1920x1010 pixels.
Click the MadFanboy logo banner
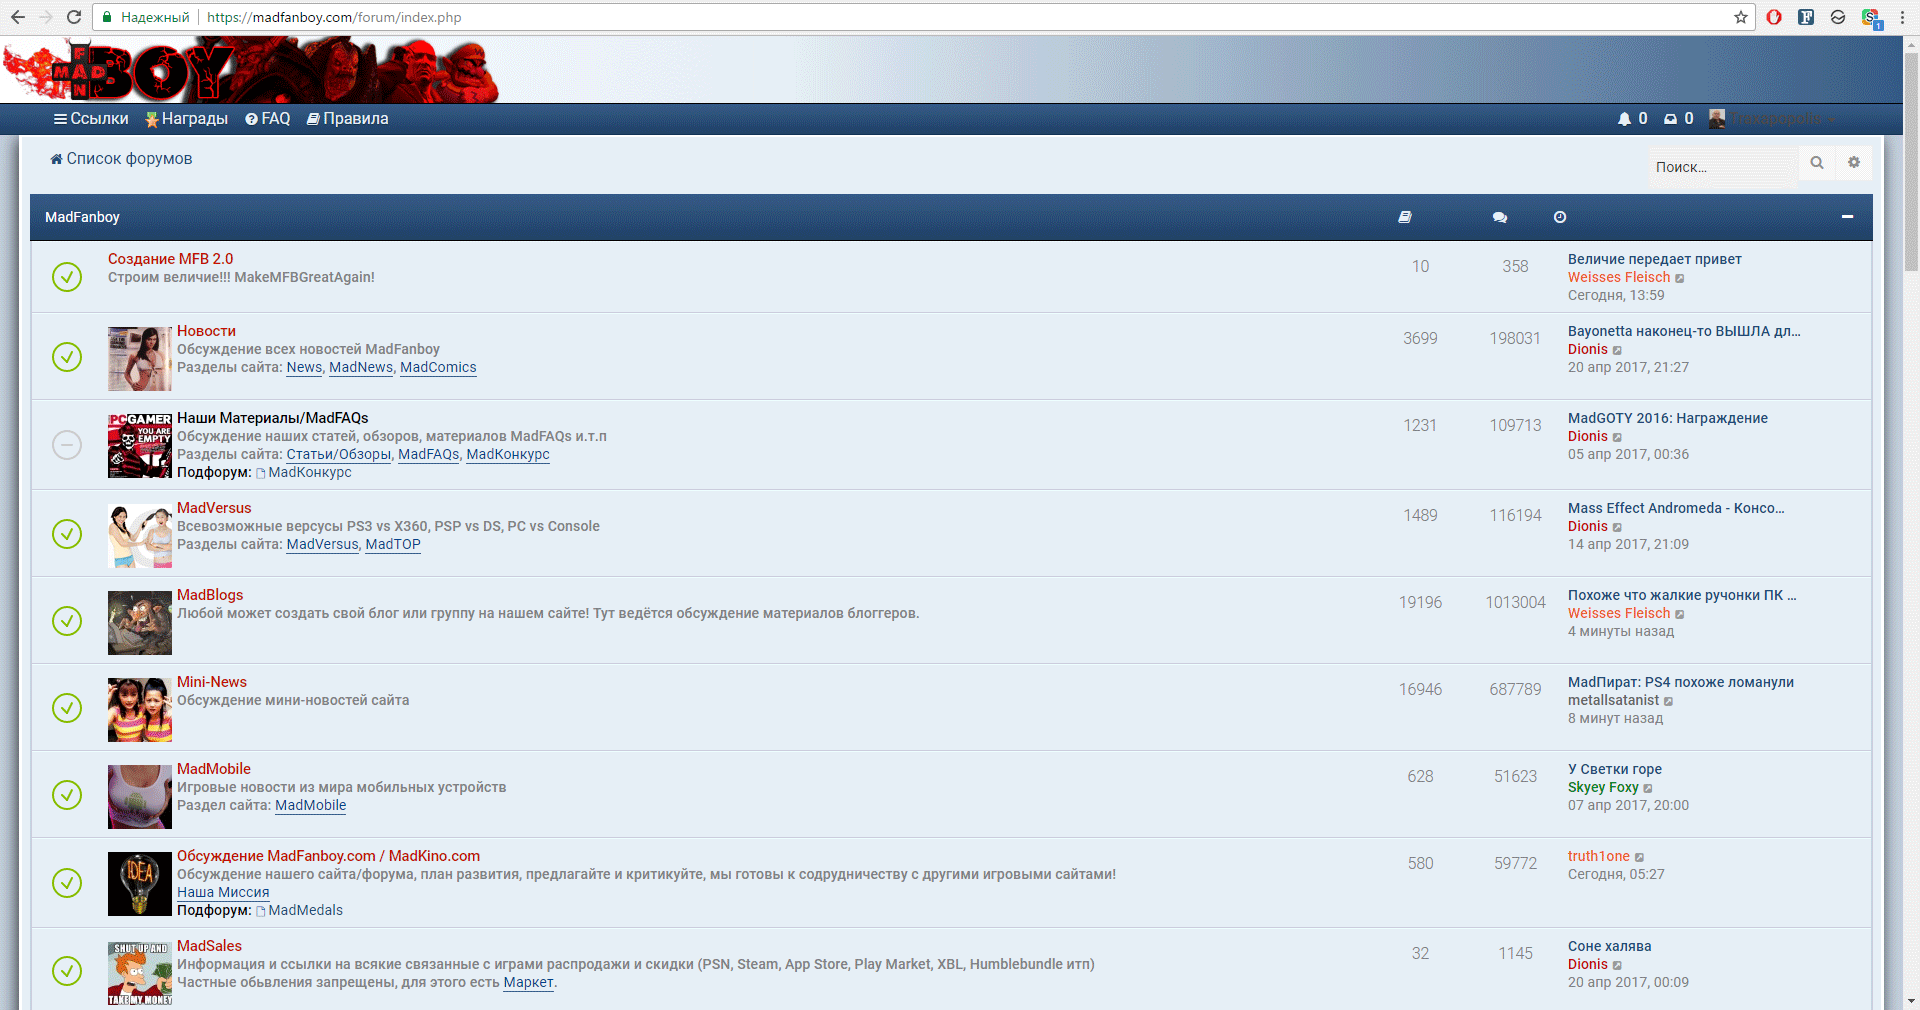pyautogui.click(x=250, y=70)
